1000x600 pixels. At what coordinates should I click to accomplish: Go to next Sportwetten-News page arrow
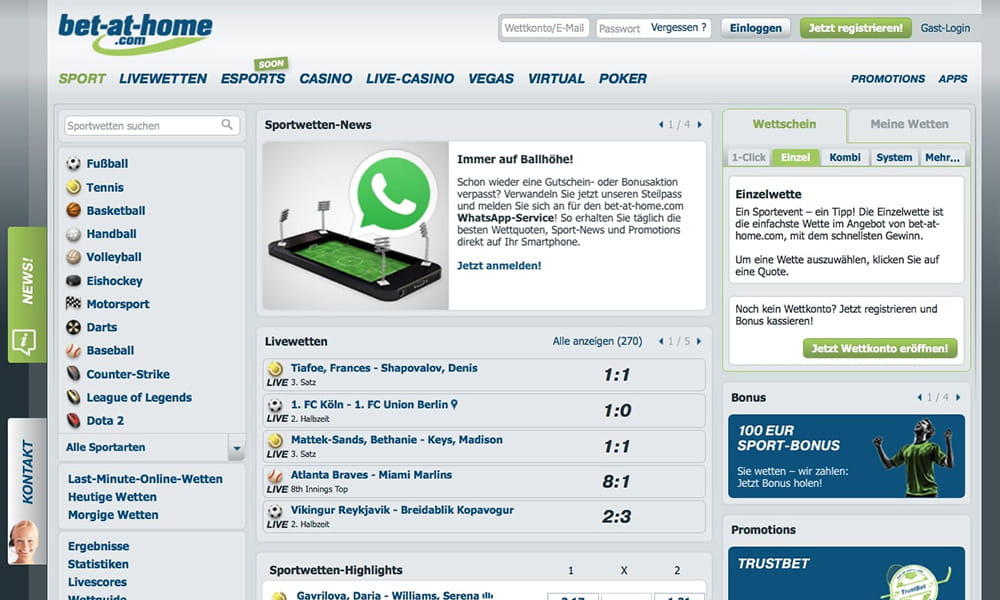click(x=700, y=125)
